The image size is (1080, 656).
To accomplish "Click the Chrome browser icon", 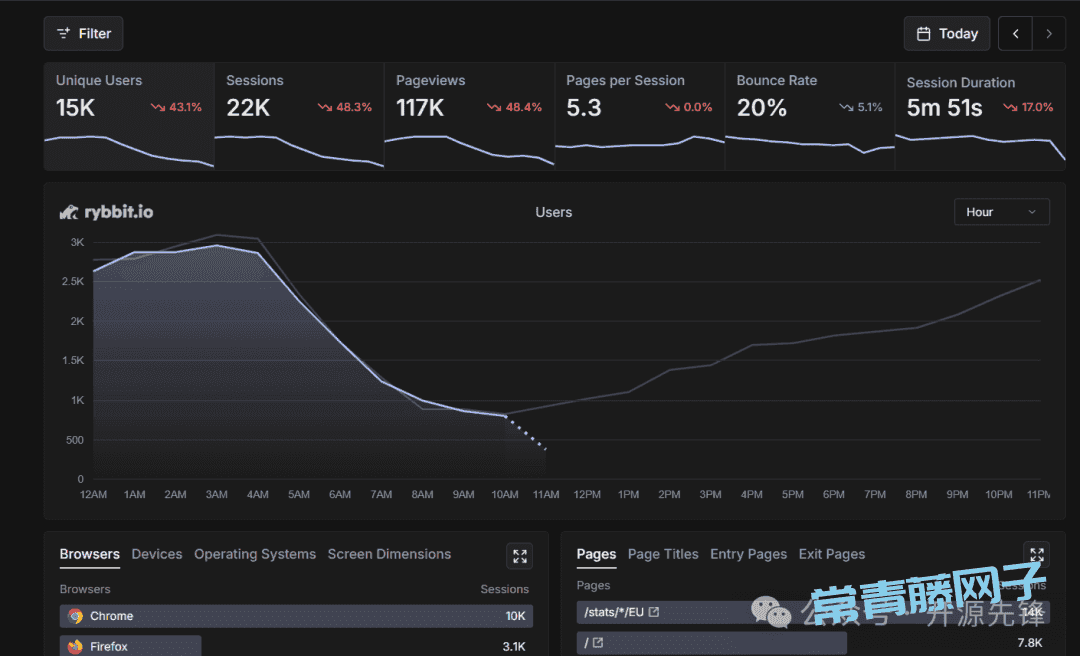I will coord(75,616).
